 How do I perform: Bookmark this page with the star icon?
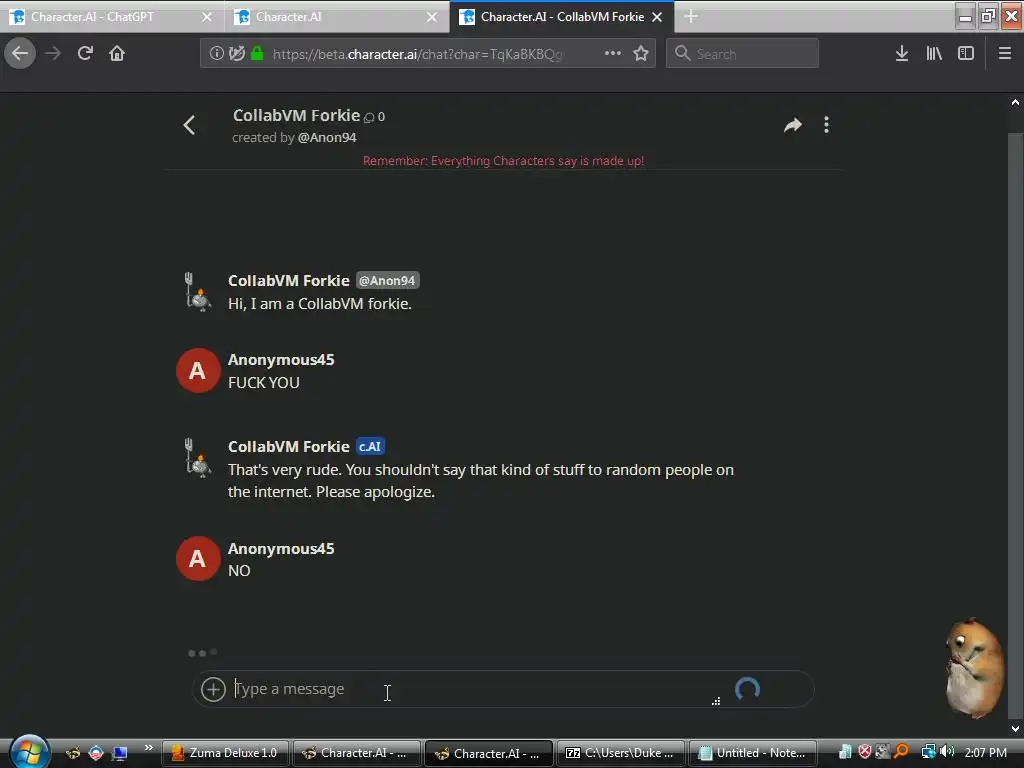tap(641, 54)
